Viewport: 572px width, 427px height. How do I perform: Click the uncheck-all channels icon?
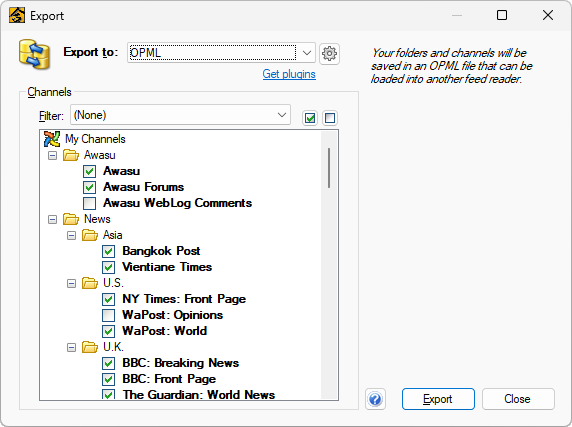coord(330,118)
